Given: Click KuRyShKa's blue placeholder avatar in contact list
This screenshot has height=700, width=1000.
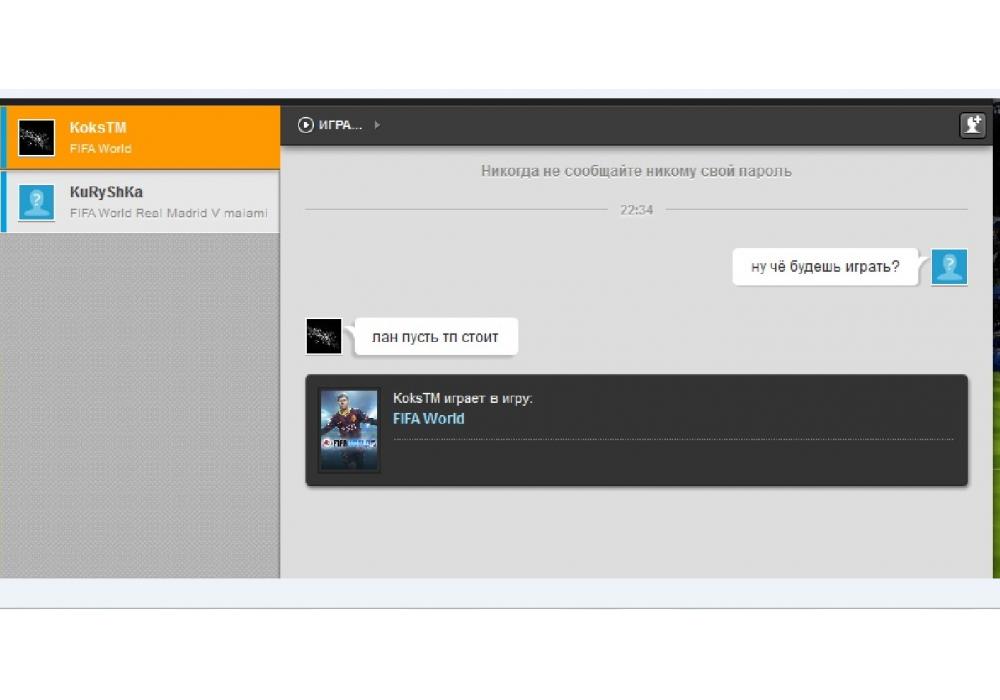Looking at the screenshot, I should [x=37, y=202].
